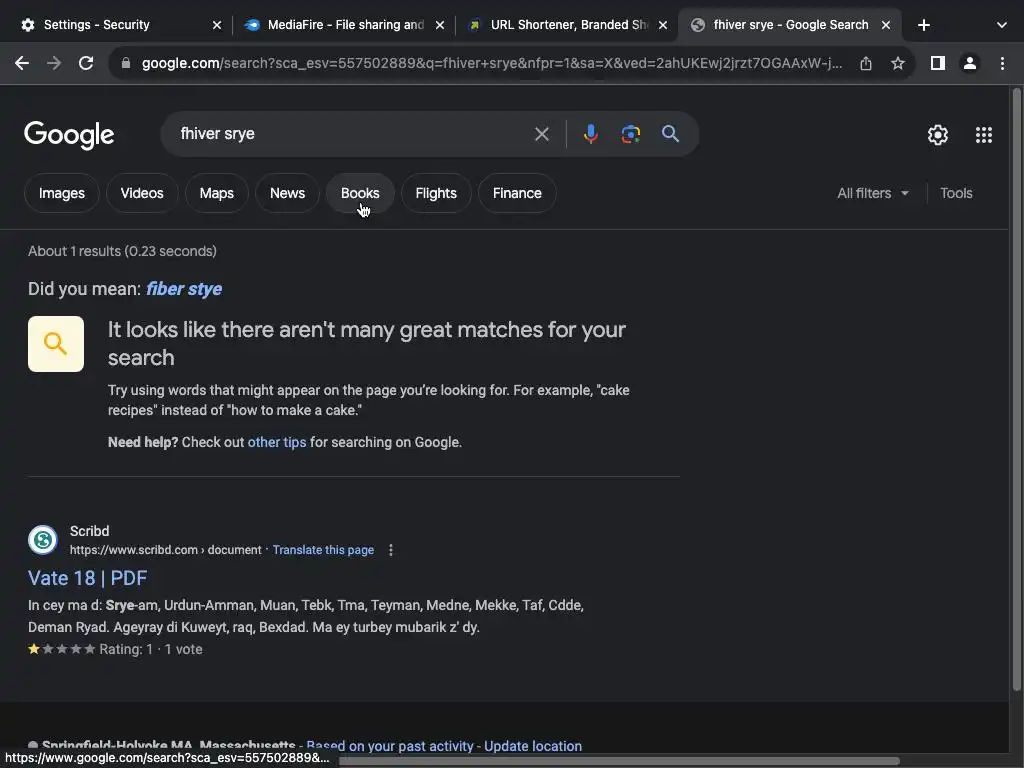Click the Google logo
Screen dimensions: 1024x768
(x=69, y=135)
